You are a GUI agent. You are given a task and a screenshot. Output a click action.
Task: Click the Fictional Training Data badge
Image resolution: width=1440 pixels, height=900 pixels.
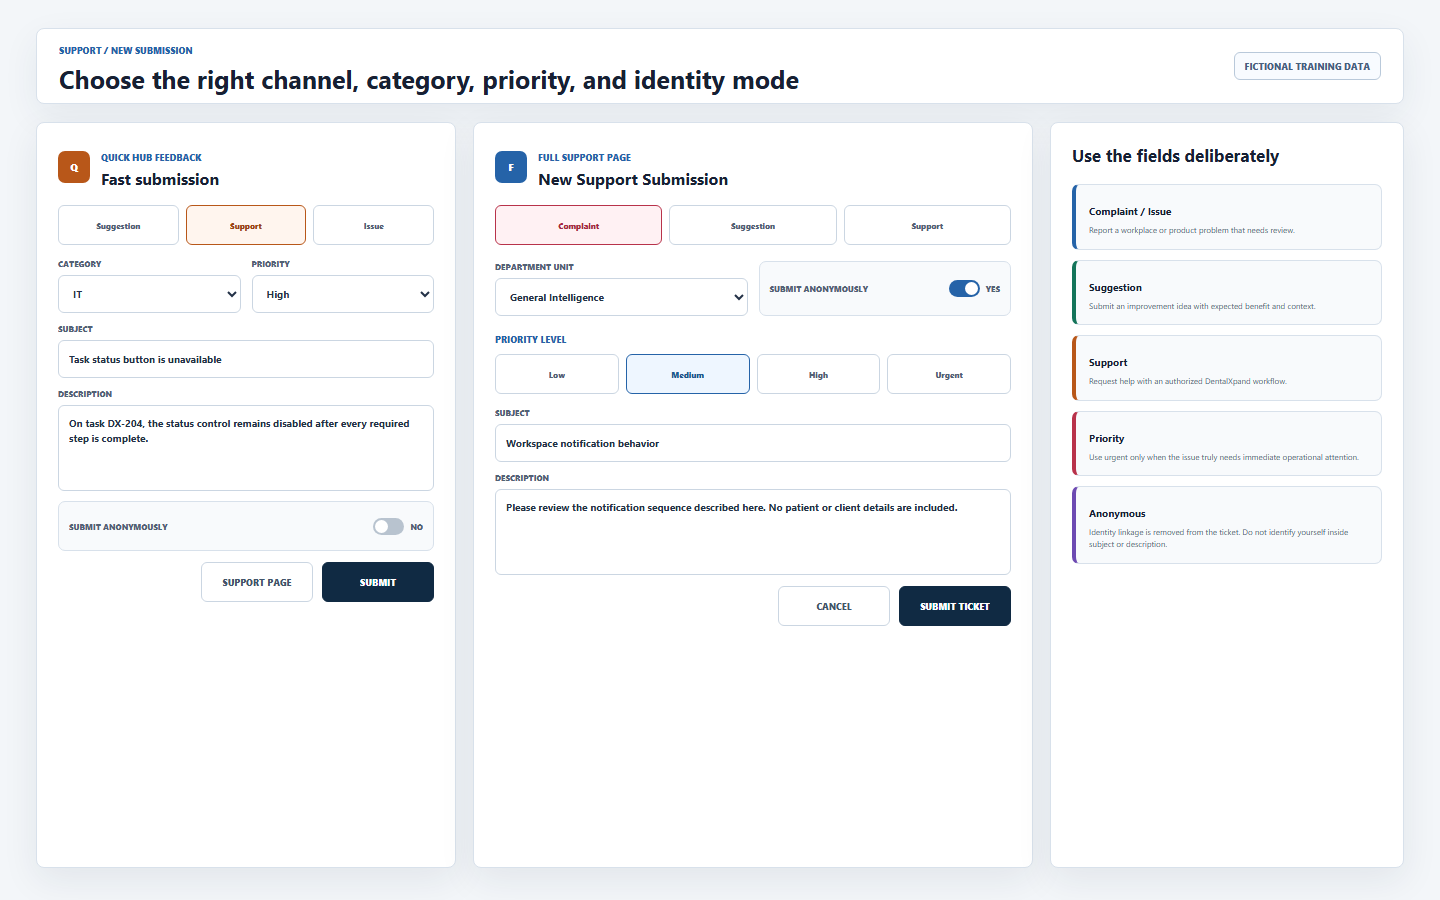(x=1307, y=66)
